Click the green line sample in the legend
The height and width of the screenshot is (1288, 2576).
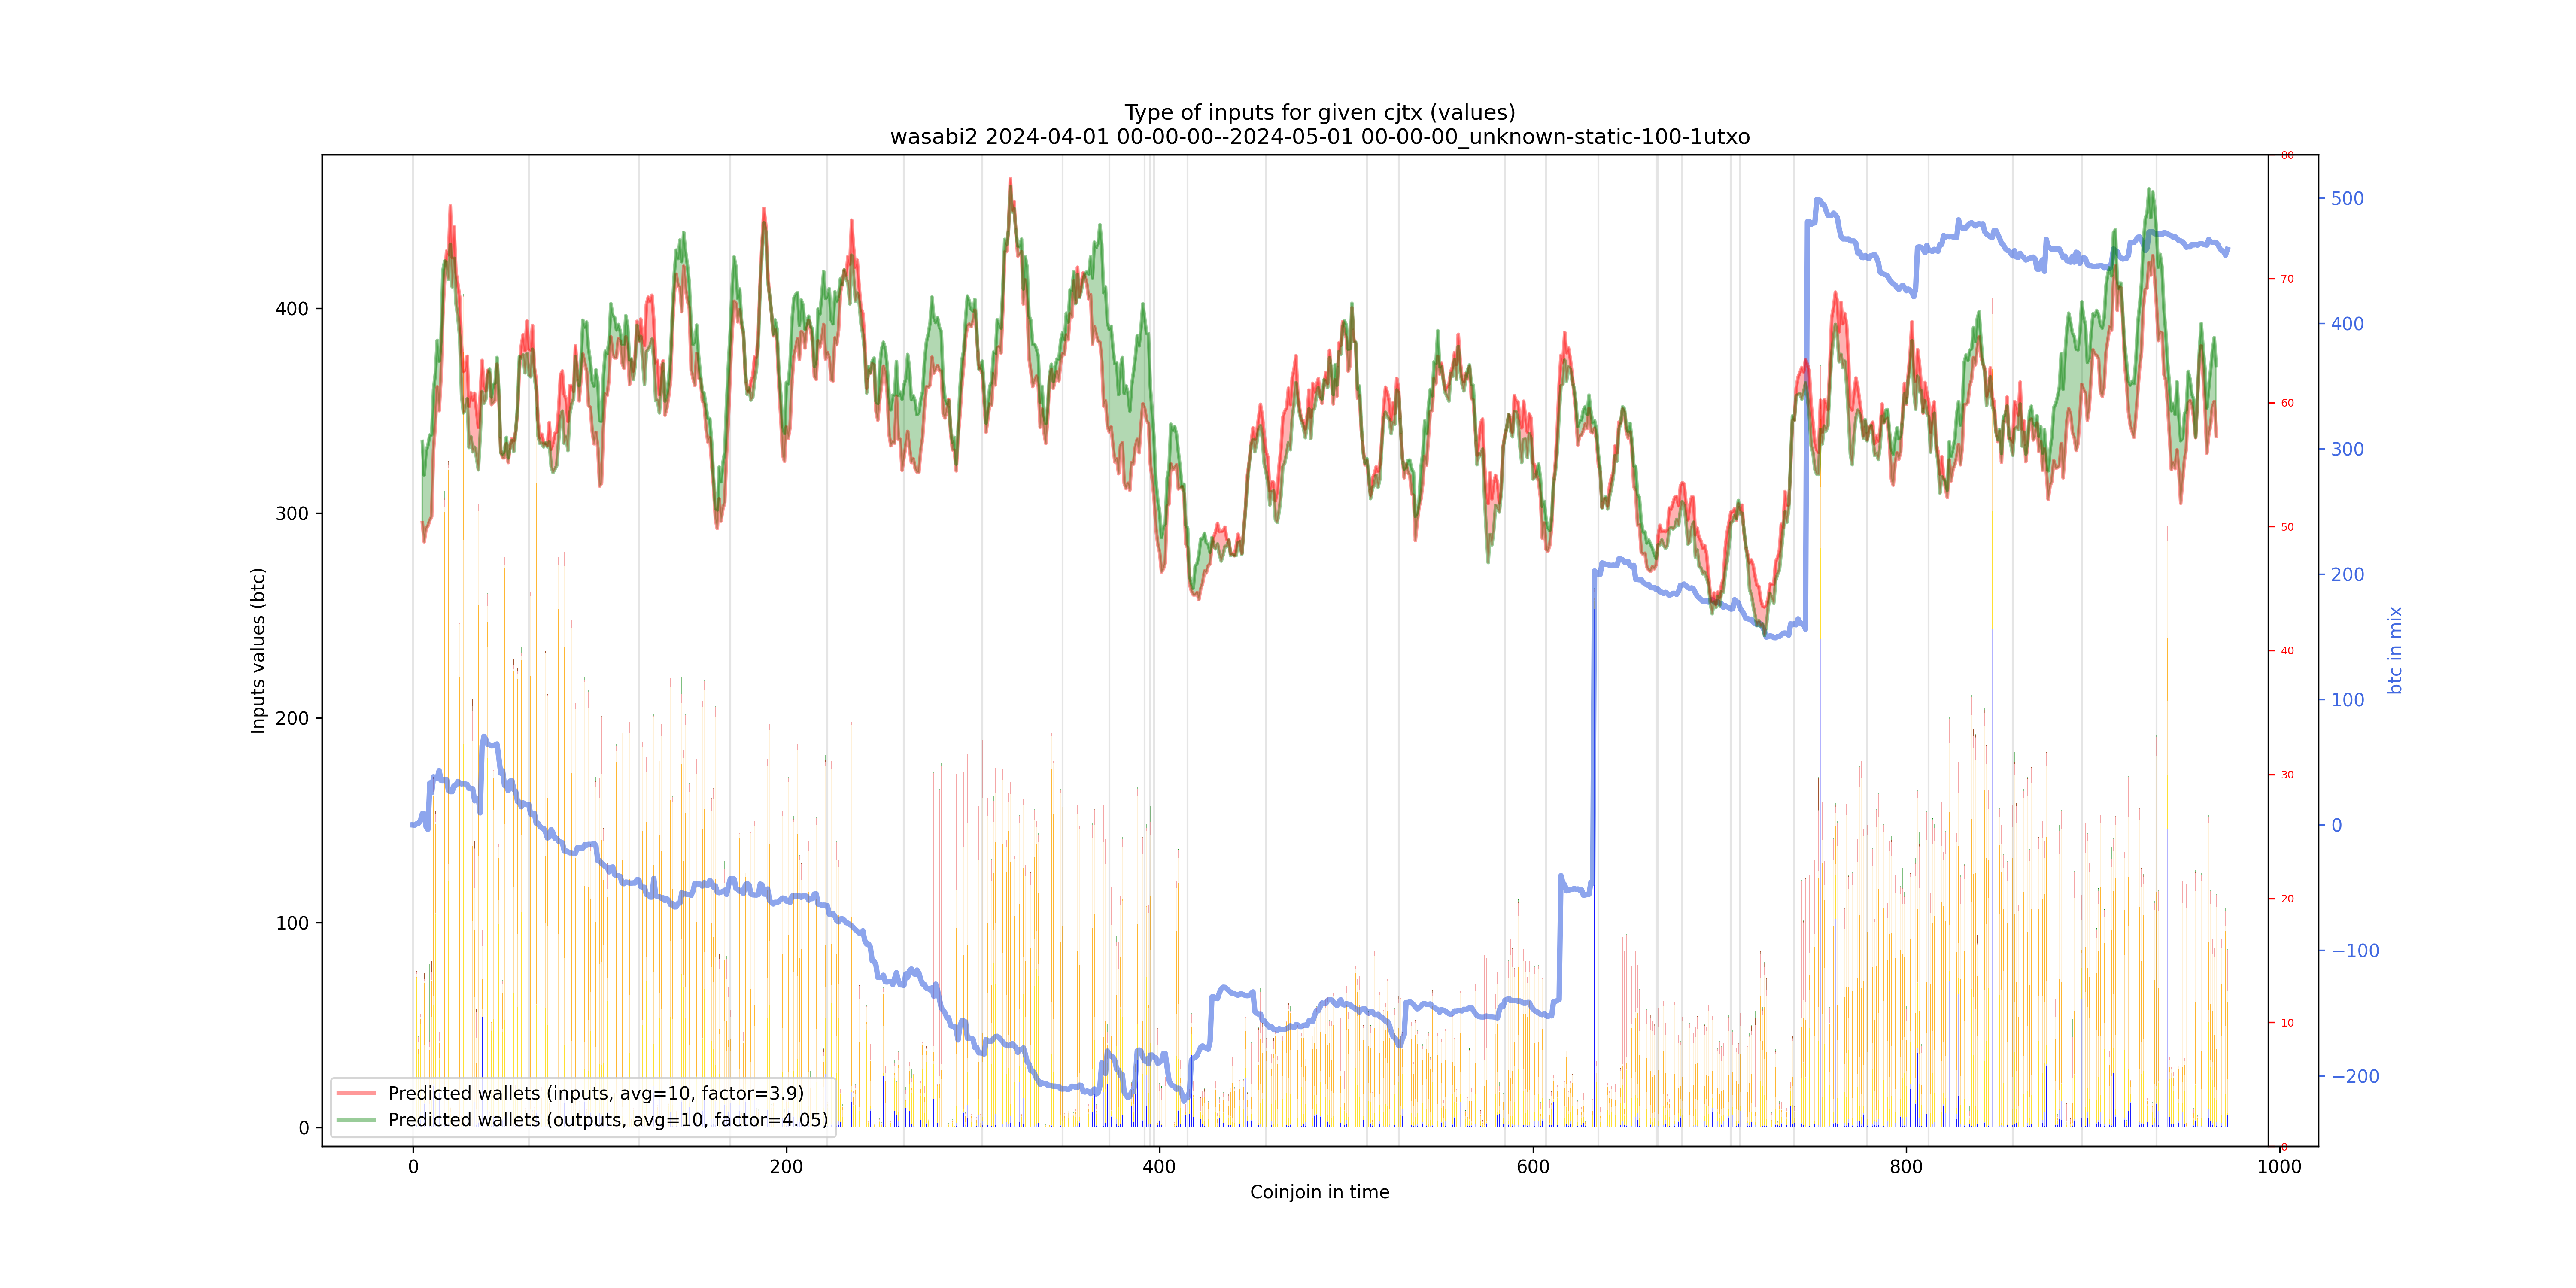pos(356,1120)
